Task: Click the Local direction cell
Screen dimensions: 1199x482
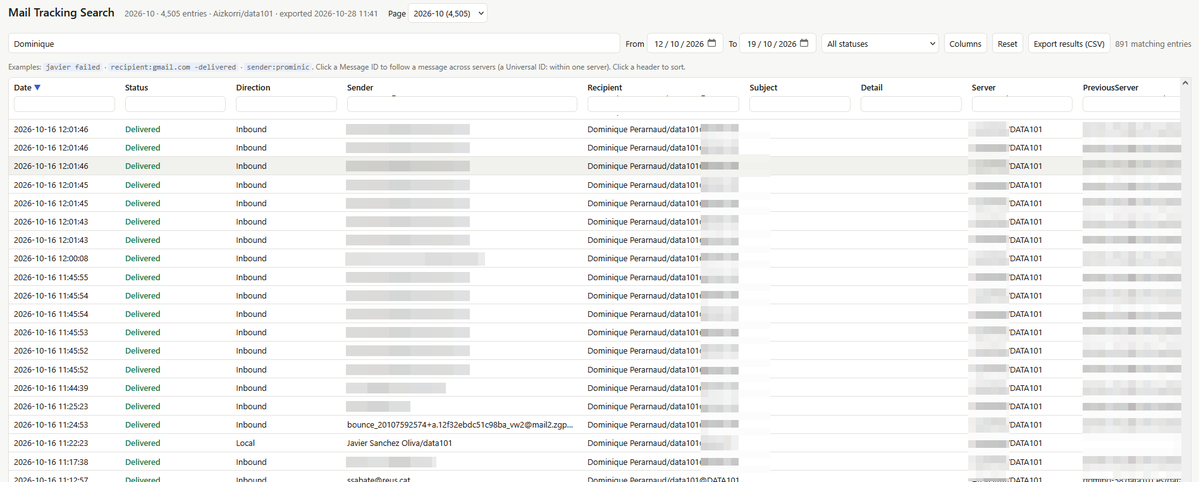Action: tap(245, 443)
